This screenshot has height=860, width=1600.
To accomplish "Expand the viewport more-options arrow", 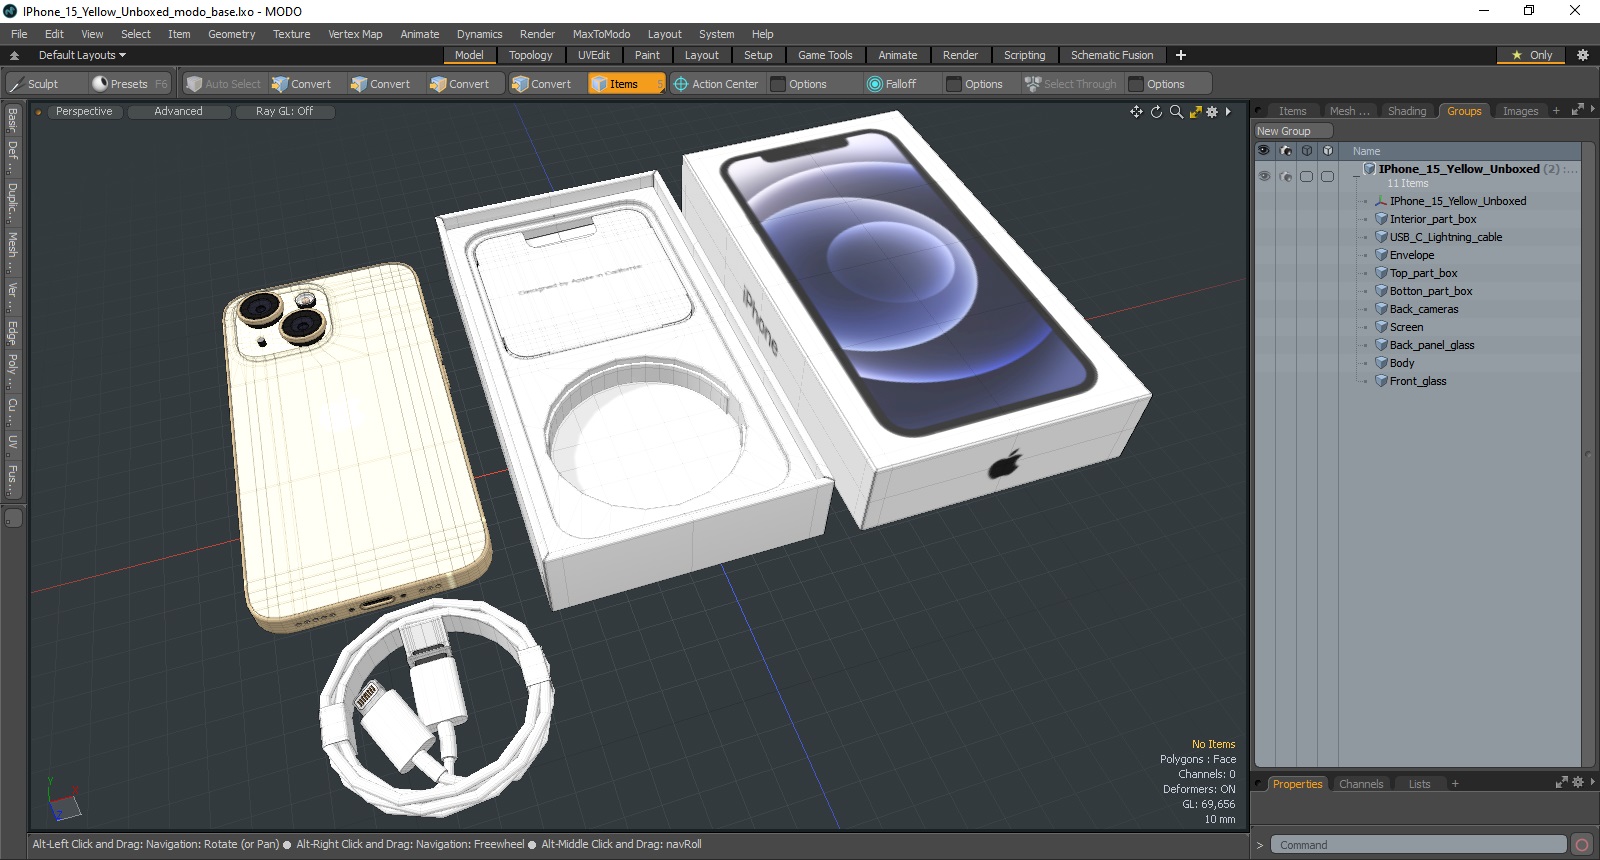I will pyautogui.click(x=1228, y=112).
